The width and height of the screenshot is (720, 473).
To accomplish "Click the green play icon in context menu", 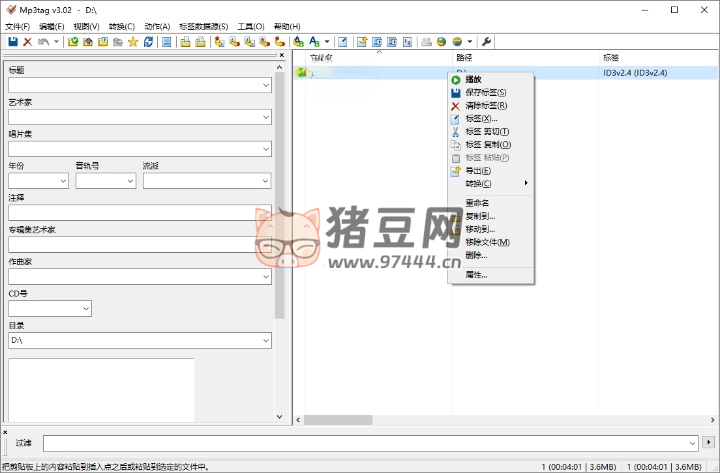I will coord(456,79).
